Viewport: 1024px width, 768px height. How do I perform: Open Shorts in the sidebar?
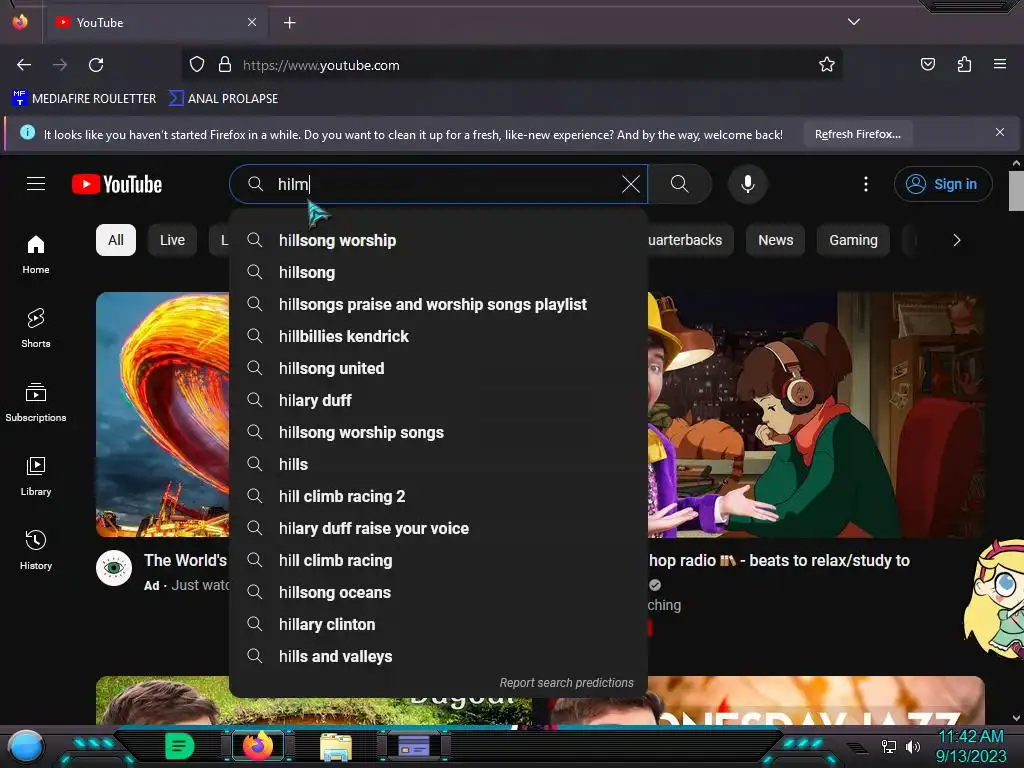pos(36,328)
